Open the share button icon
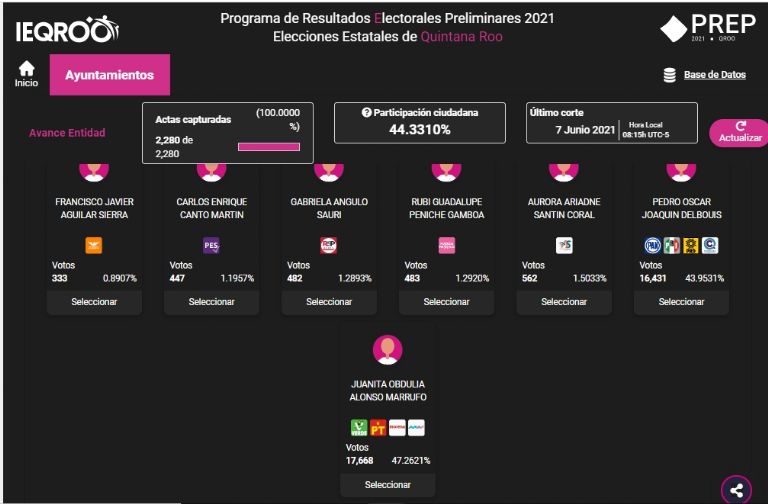This screenshot has width=768, height=504. [x=736, y=490]
